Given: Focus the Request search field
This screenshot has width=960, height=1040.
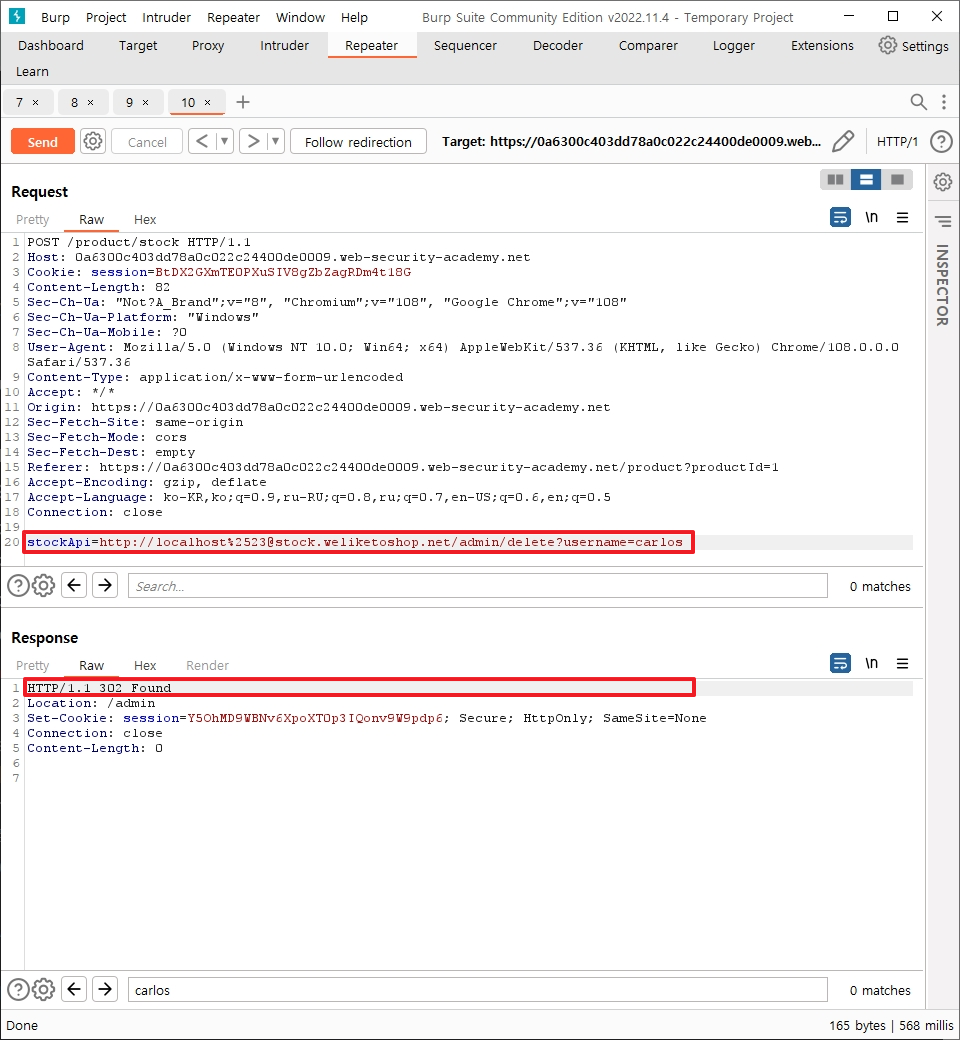Looking at the screenshot, I should (x=478, y=586).
